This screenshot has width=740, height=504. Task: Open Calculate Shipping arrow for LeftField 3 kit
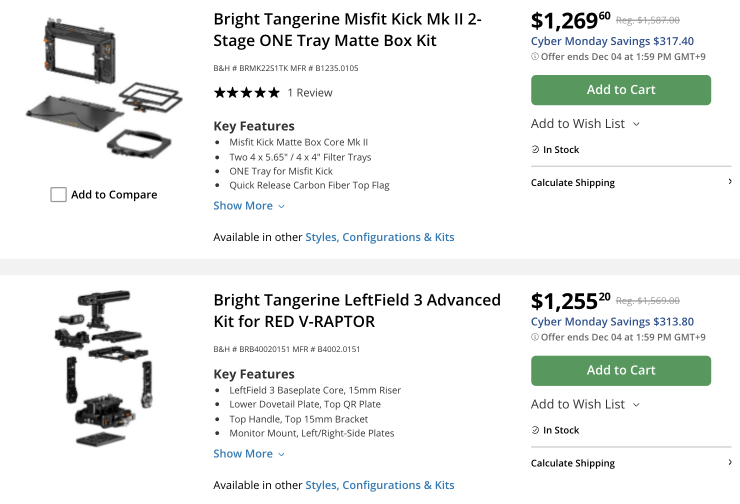(x=730, y=463)
